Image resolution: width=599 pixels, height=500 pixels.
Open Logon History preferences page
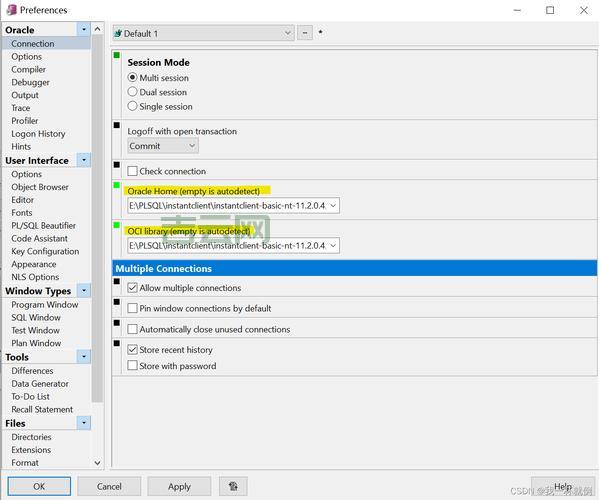[x=38, y=134]
